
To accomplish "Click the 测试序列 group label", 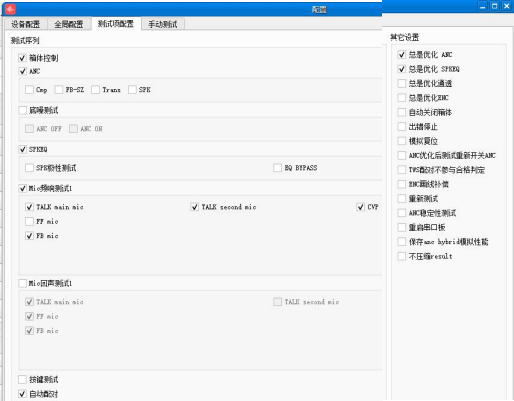I will pyautogui.click(x=25, y=41).
